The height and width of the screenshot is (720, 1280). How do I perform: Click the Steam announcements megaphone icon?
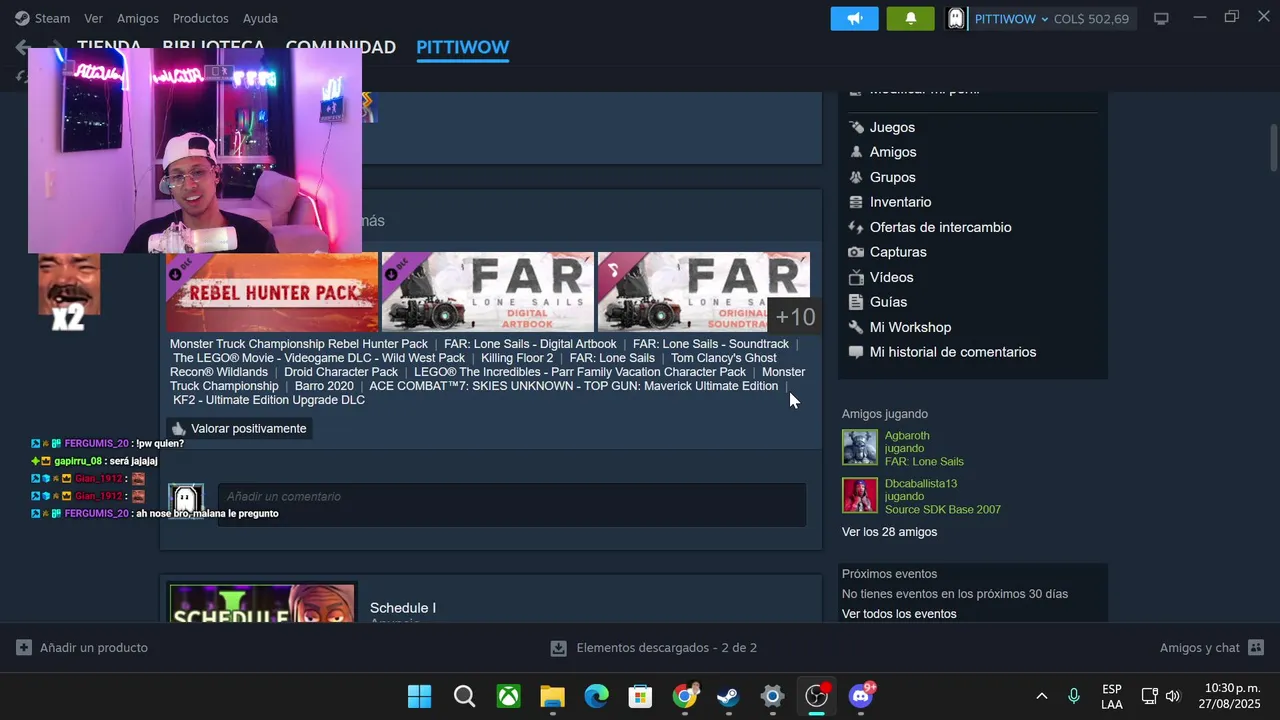(854, 18)
